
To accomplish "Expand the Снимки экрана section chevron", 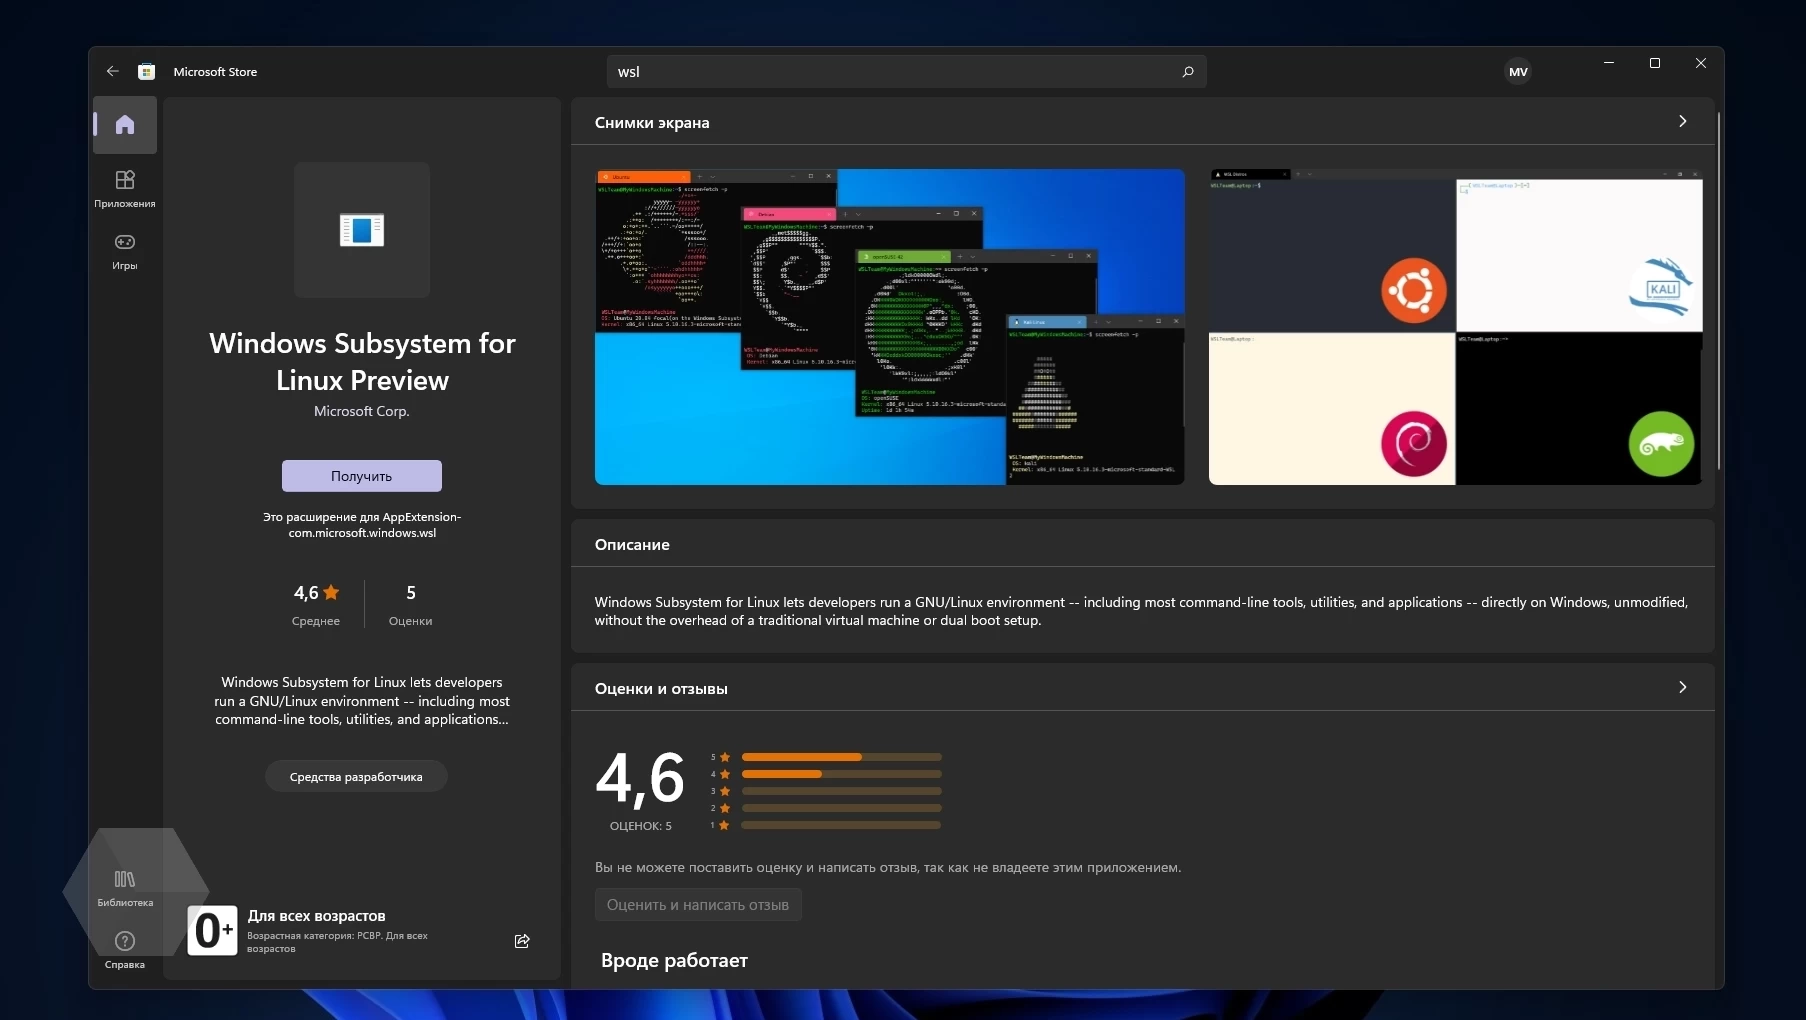I will [x=1683, y=121].
